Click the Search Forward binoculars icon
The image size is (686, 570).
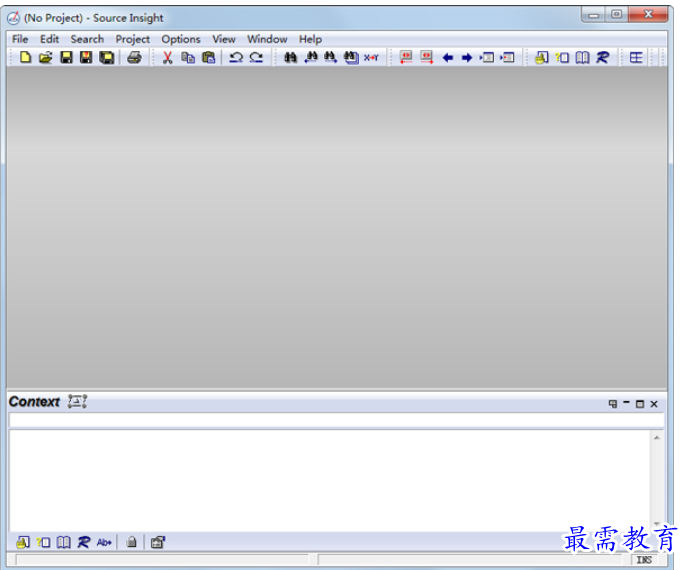[331, 57]
